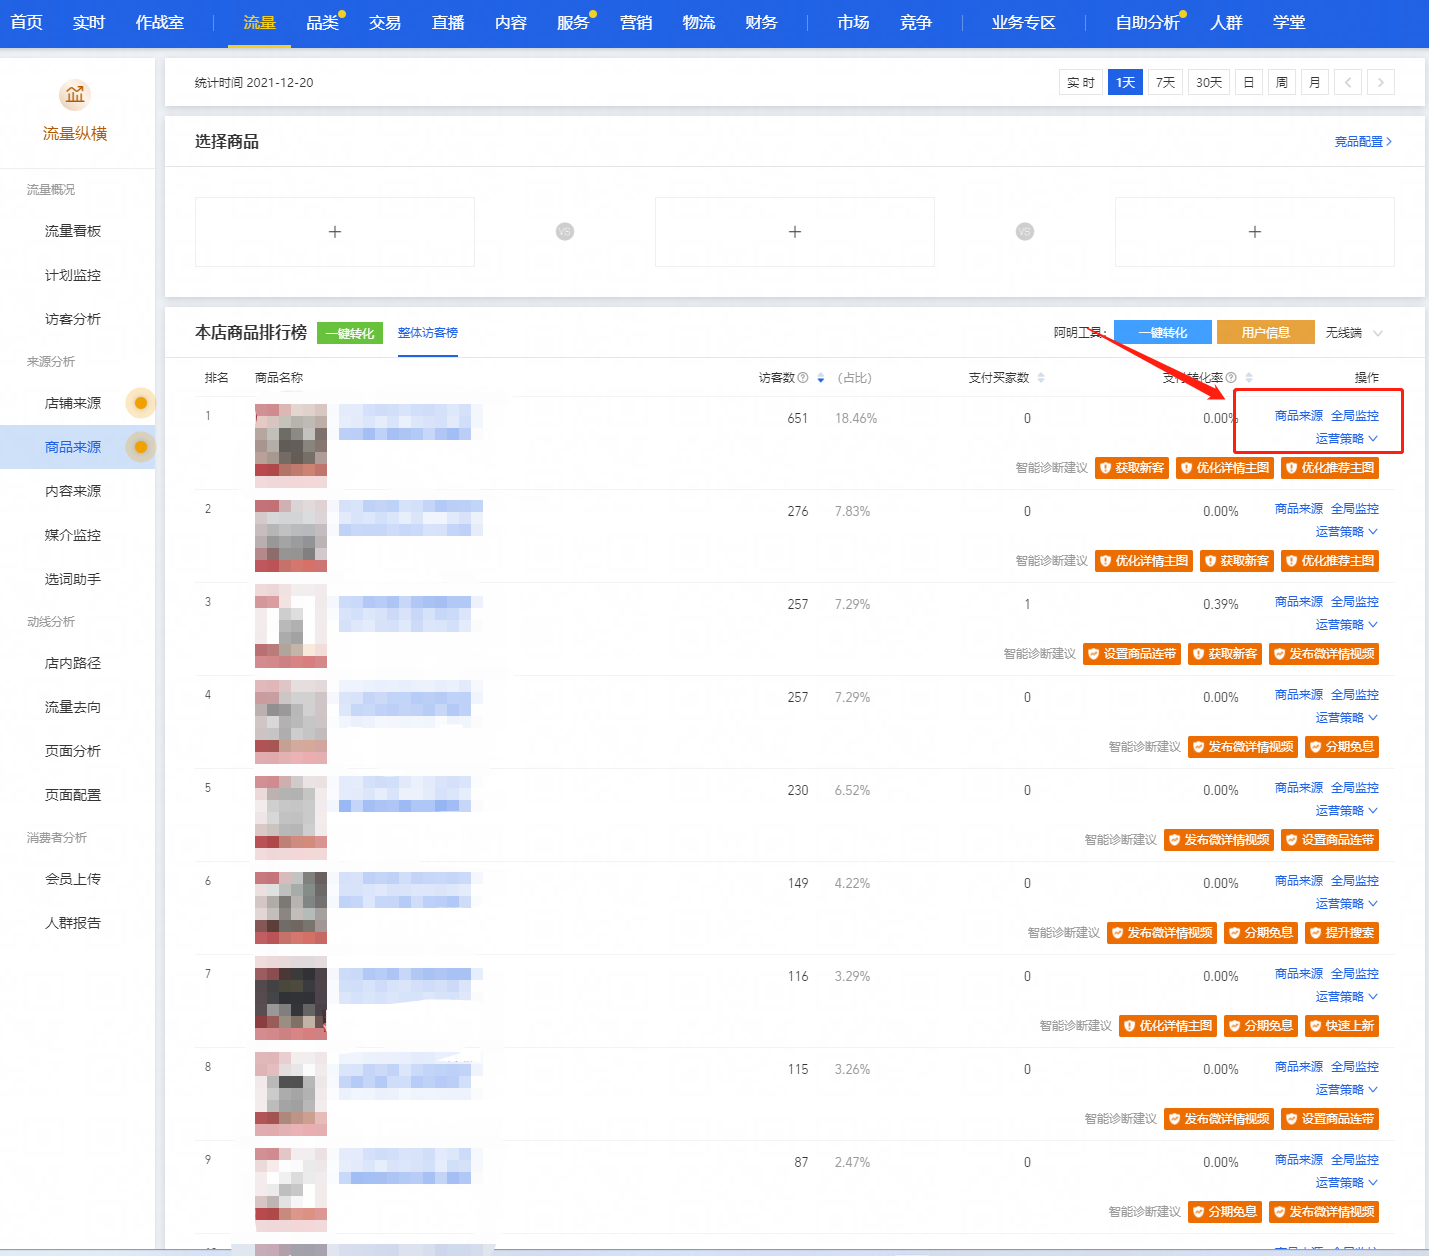Open the 竞品配置 link

click(x=1363, y=142)
